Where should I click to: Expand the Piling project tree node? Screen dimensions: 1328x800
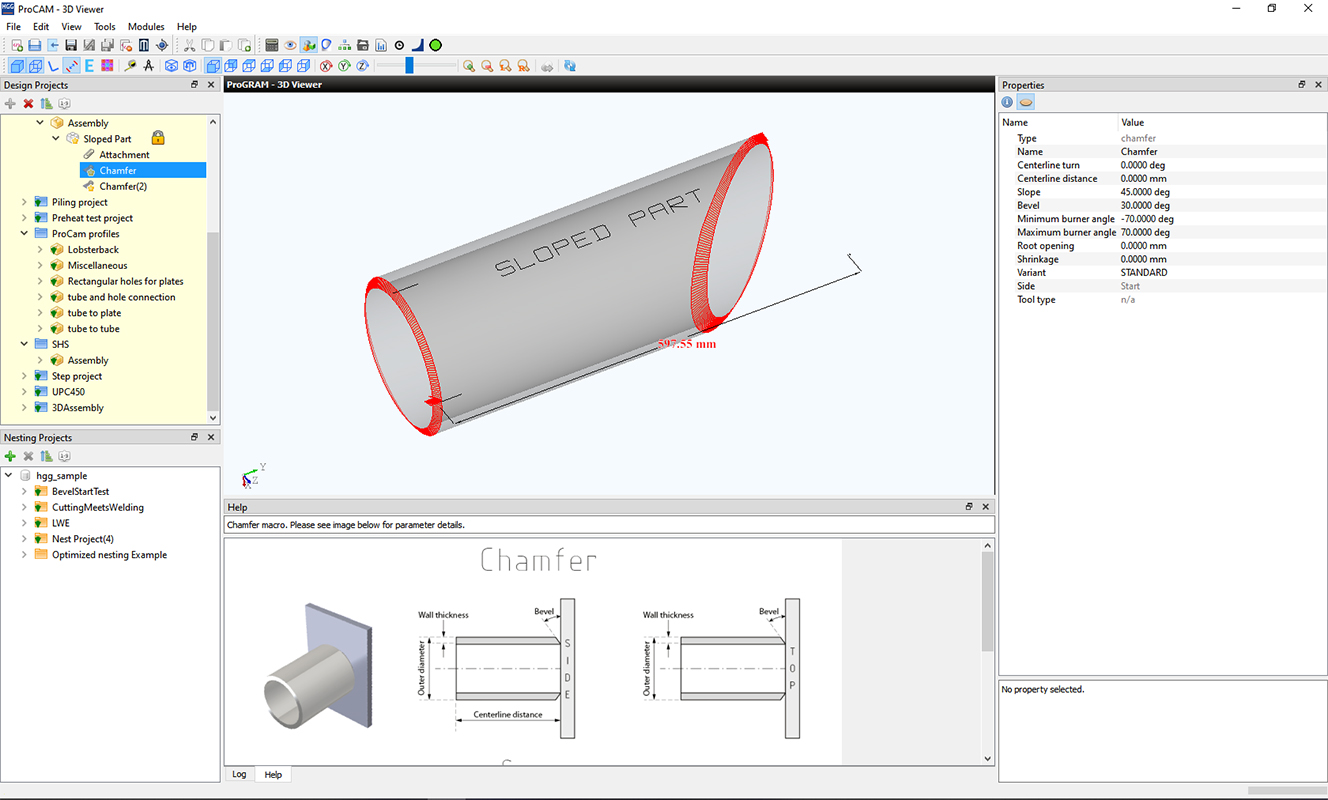24,202
